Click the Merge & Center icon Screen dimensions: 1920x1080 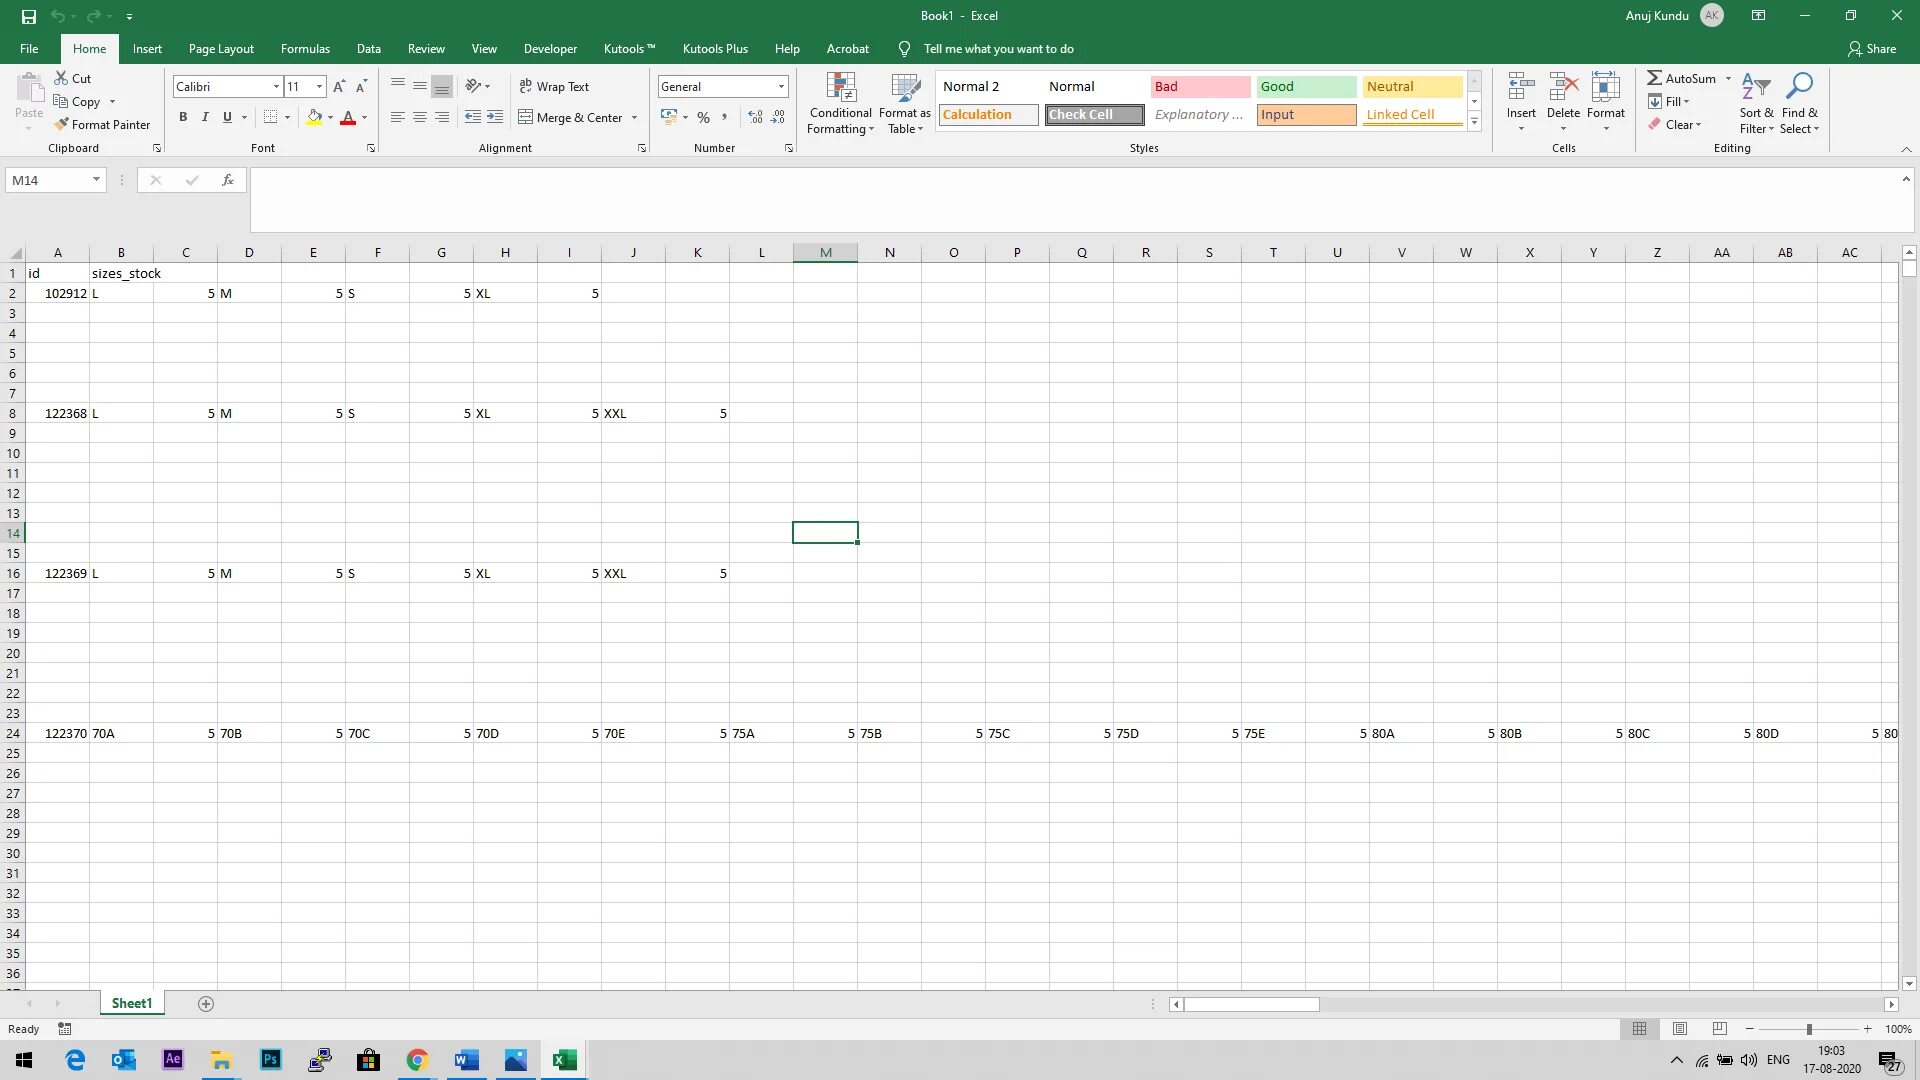coord(526,118)
